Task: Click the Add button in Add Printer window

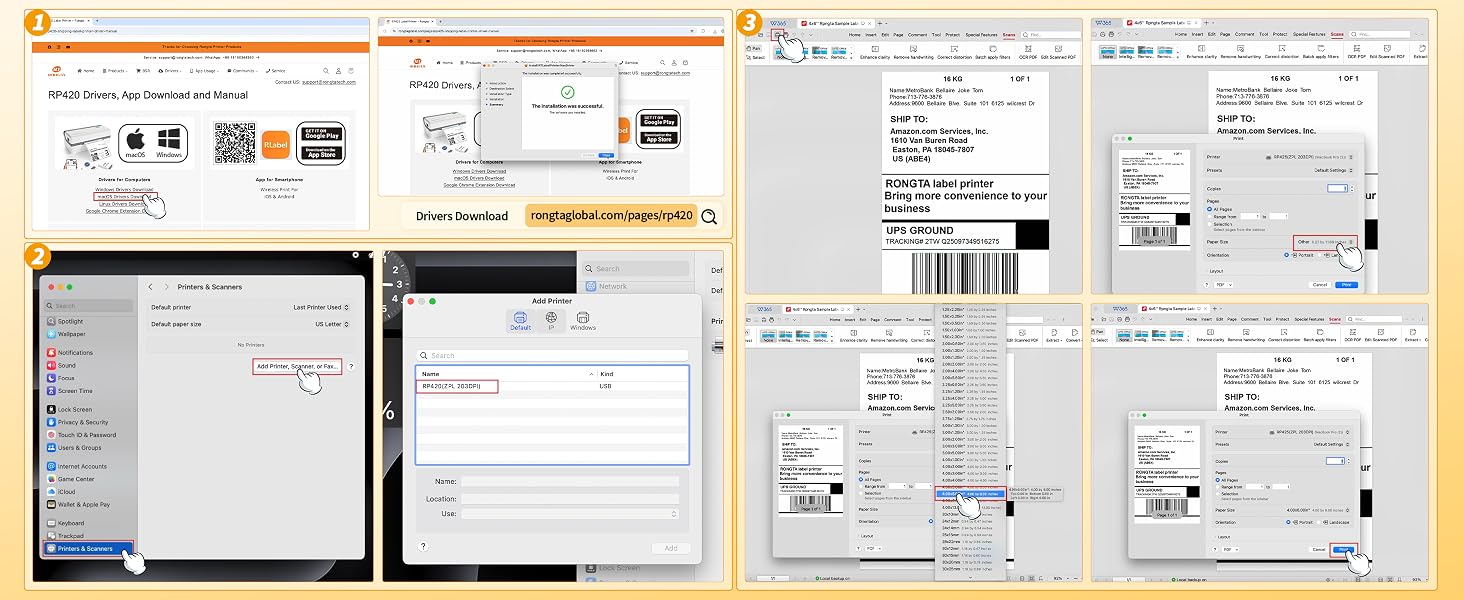Action: tap(670, 548)
